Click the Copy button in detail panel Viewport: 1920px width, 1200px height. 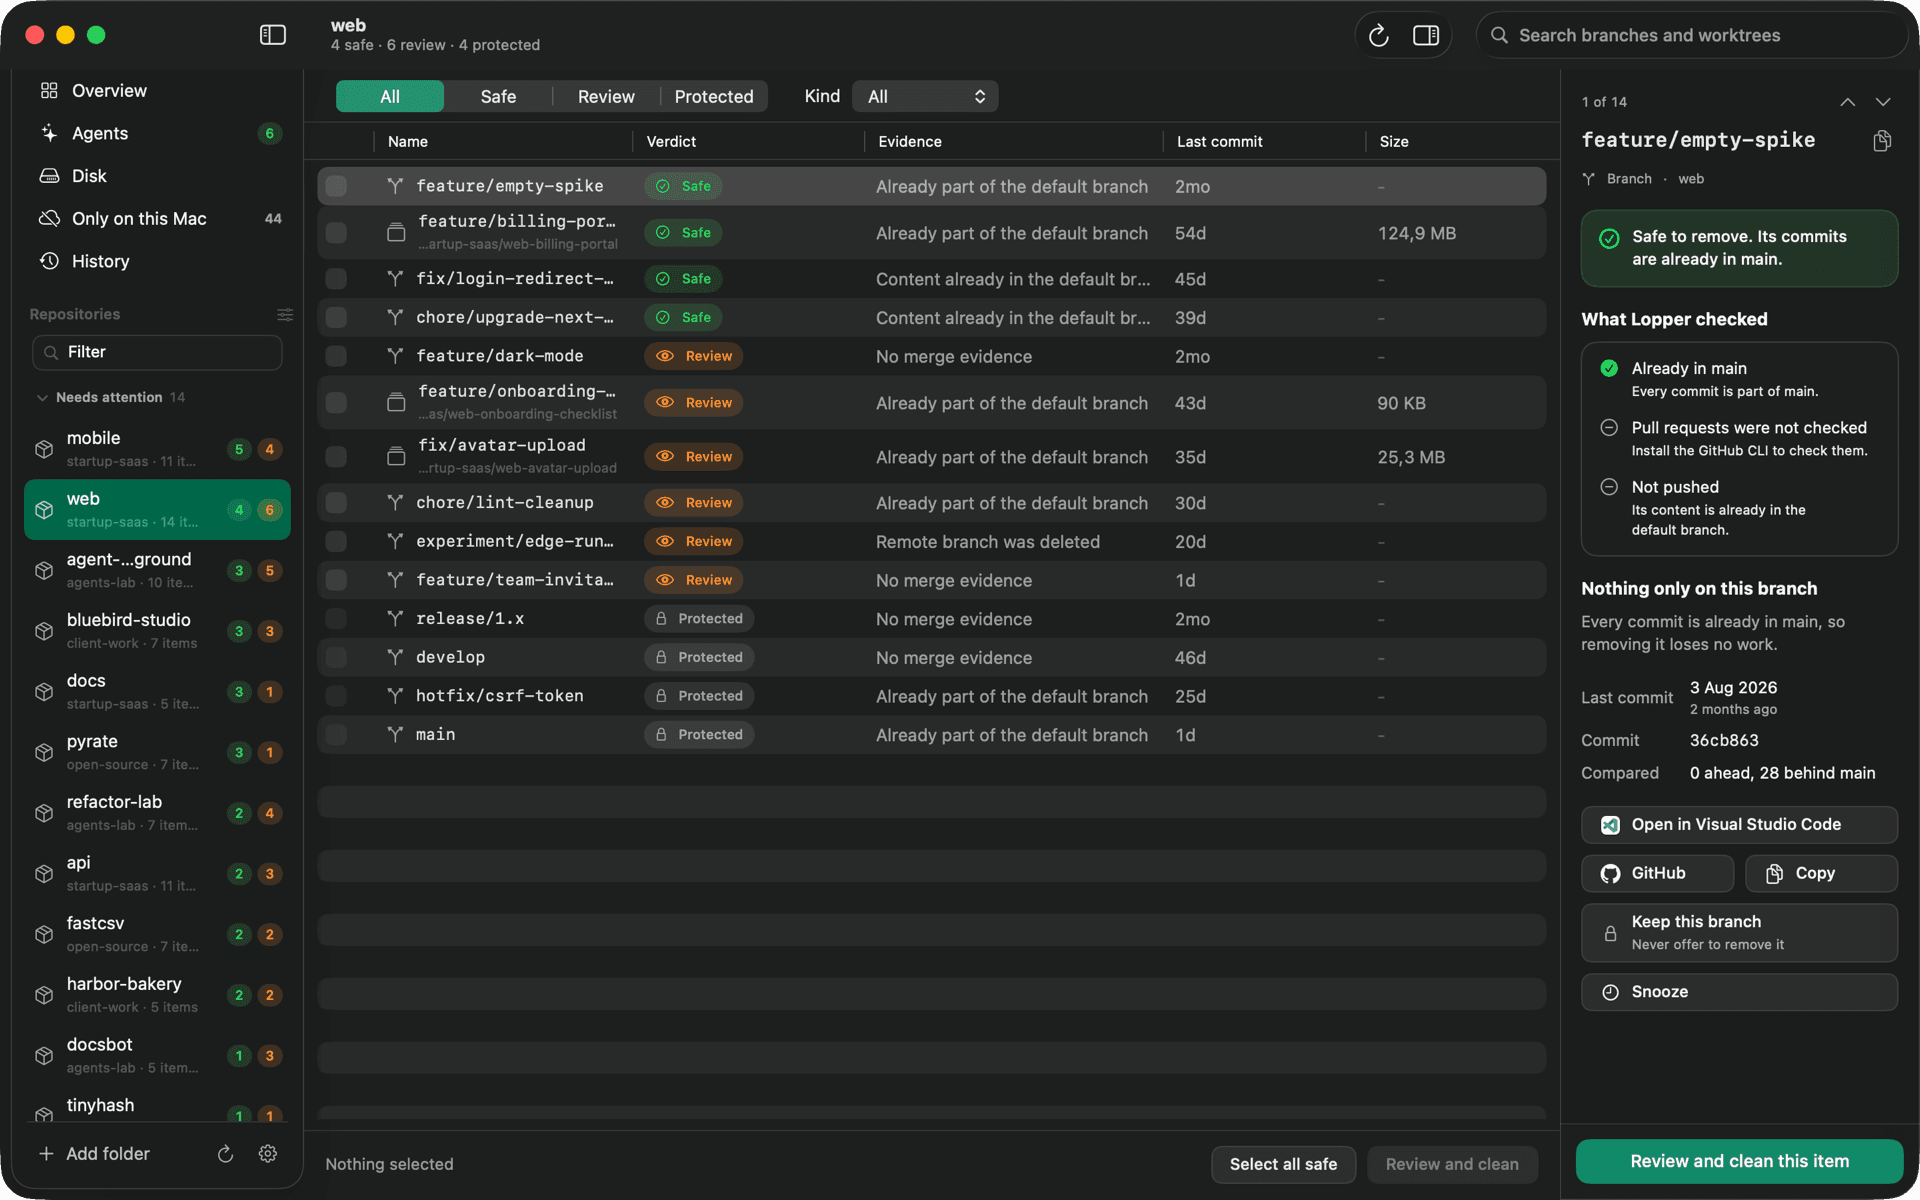(x=1821, y=873)
